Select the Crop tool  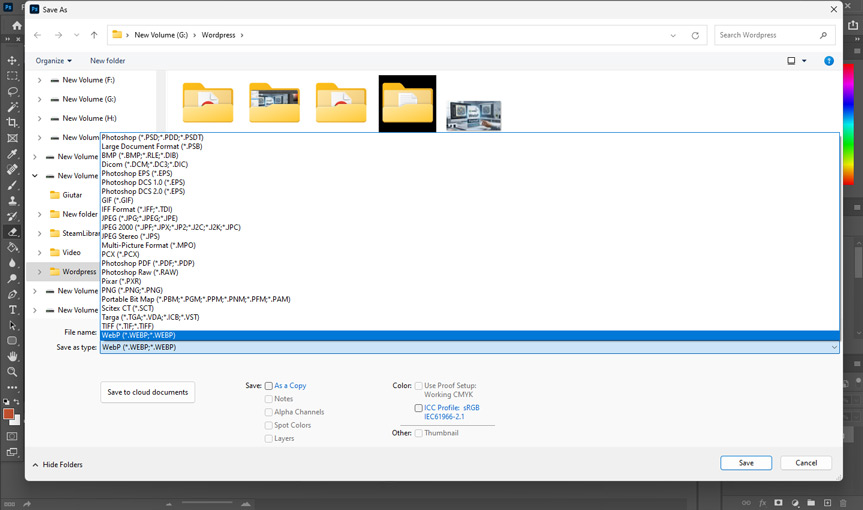click(x=12, y=122)
